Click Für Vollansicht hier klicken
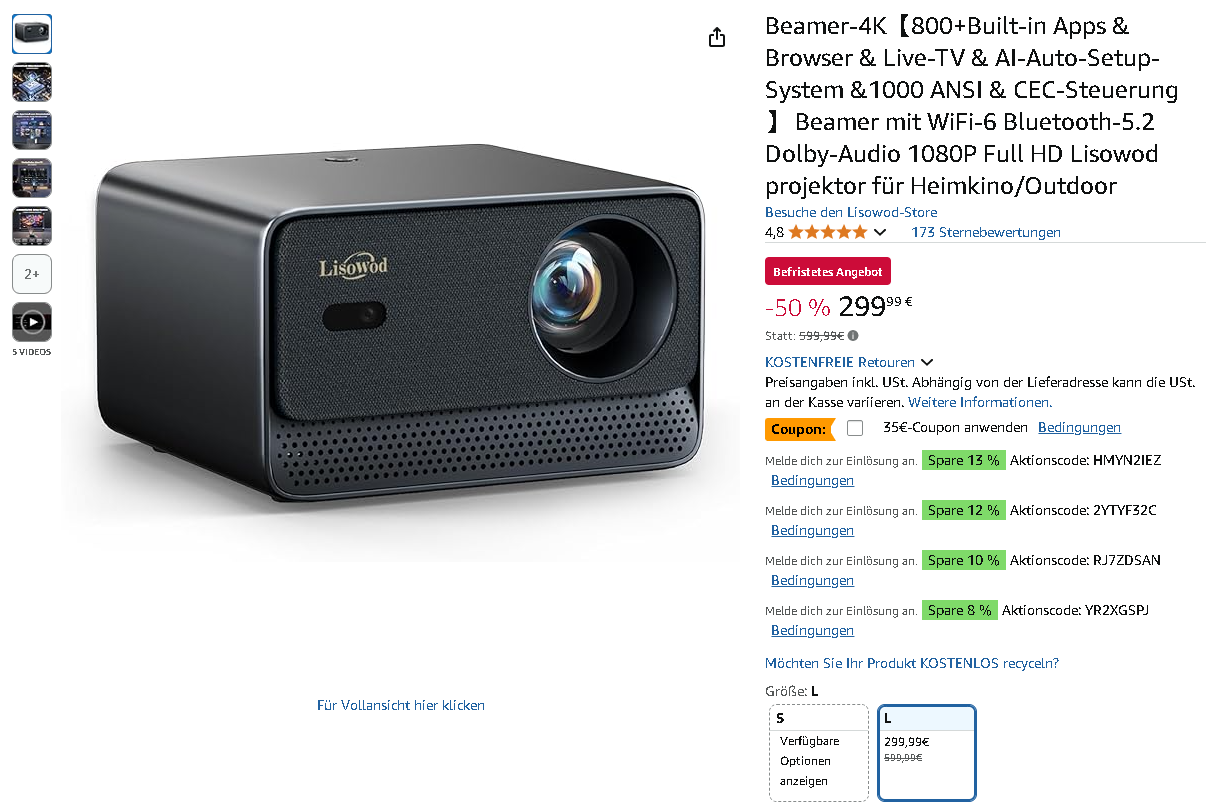The width and height of the screenshot is (1211, 807). coord(401,705)
